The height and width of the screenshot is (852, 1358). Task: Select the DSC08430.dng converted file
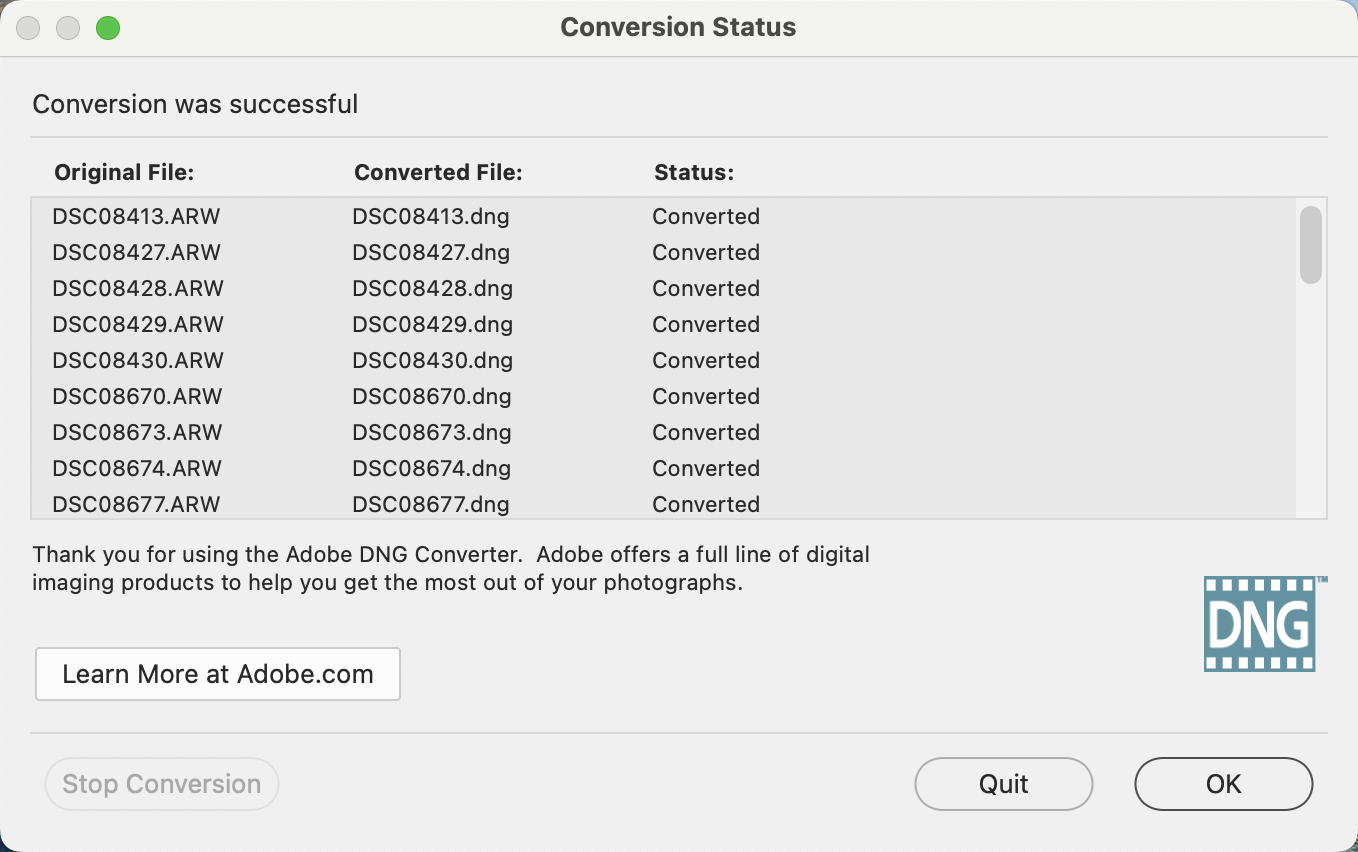[432, 360]
